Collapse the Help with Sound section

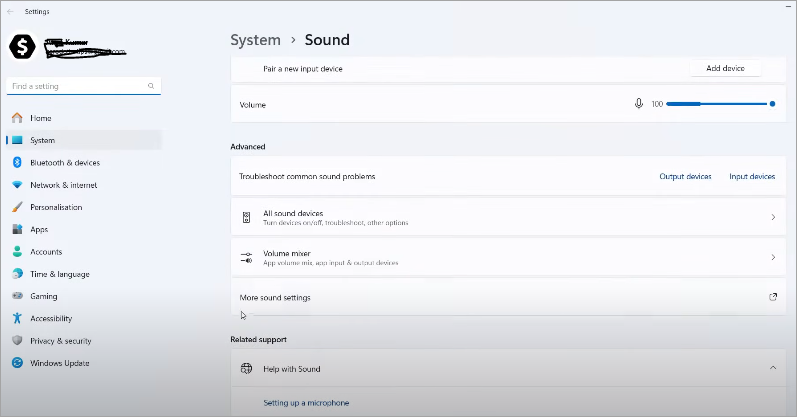(773, 368)
